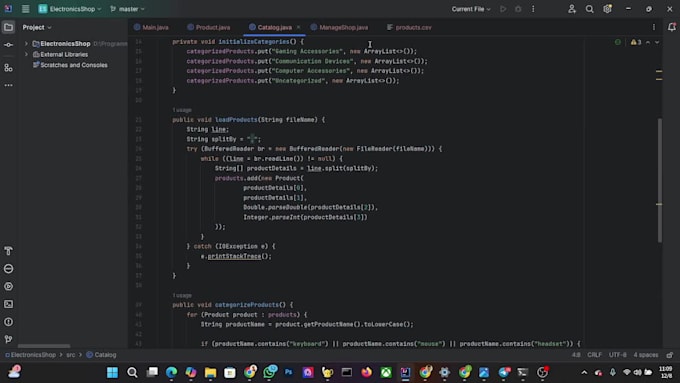Open File Explorer from taskbar
Viewport: 680px width, 383px height.
point(210,372)
